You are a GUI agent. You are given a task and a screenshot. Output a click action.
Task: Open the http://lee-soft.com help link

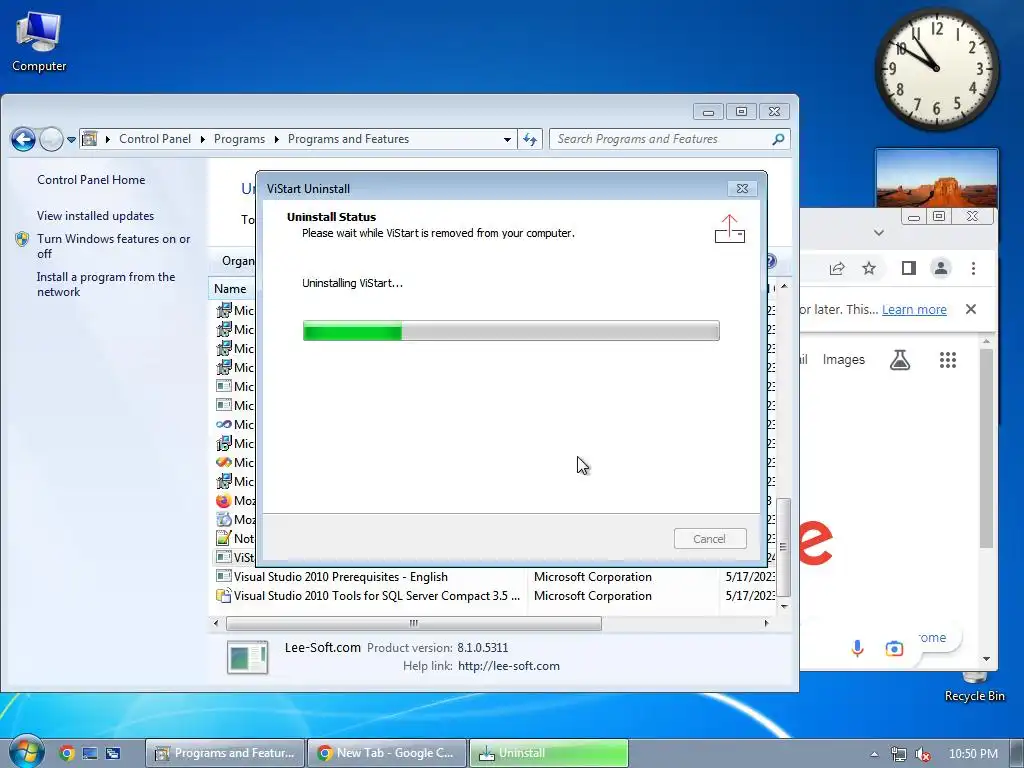[x=509, y=666]
